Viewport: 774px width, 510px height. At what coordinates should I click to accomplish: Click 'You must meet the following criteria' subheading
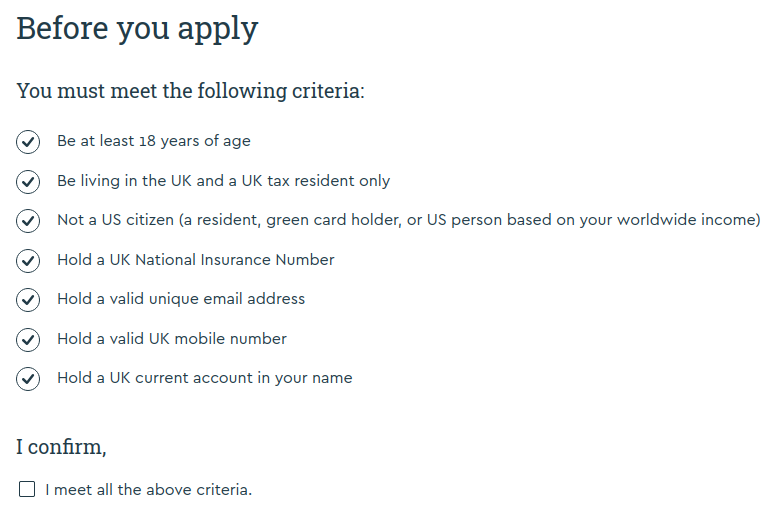pos(191,91)
